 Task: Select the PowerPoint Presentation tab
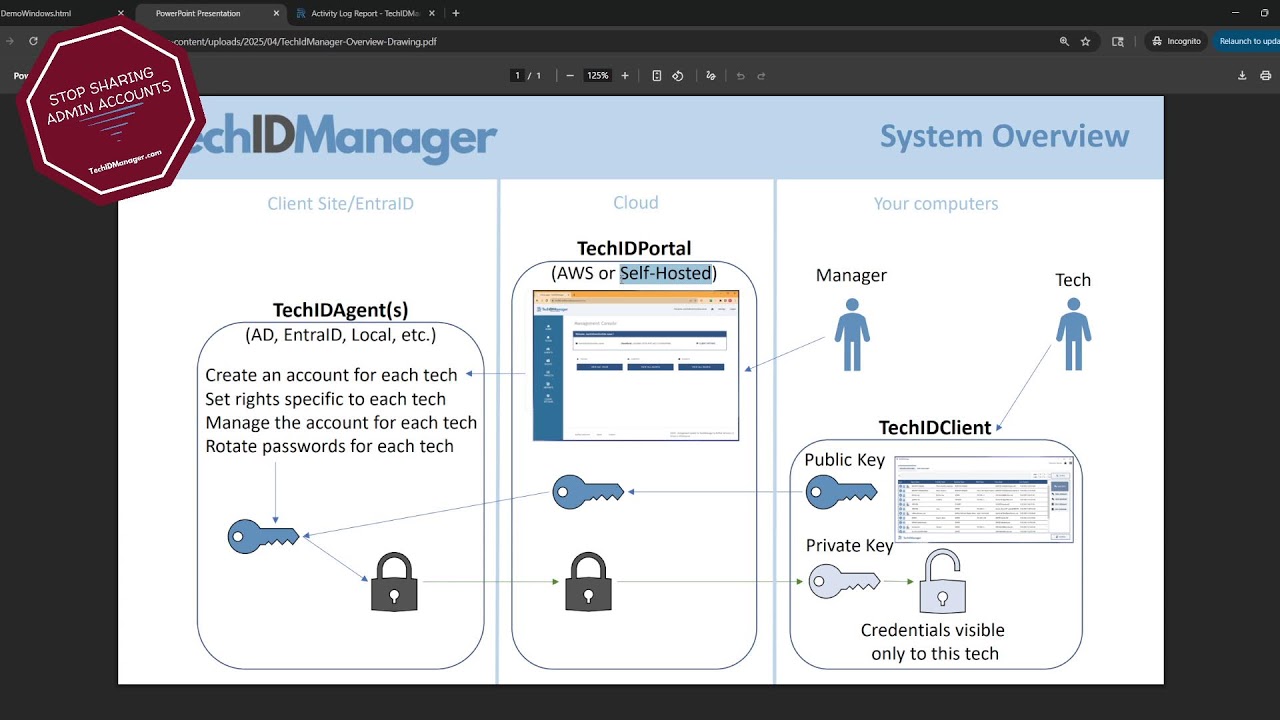(210, 14)
